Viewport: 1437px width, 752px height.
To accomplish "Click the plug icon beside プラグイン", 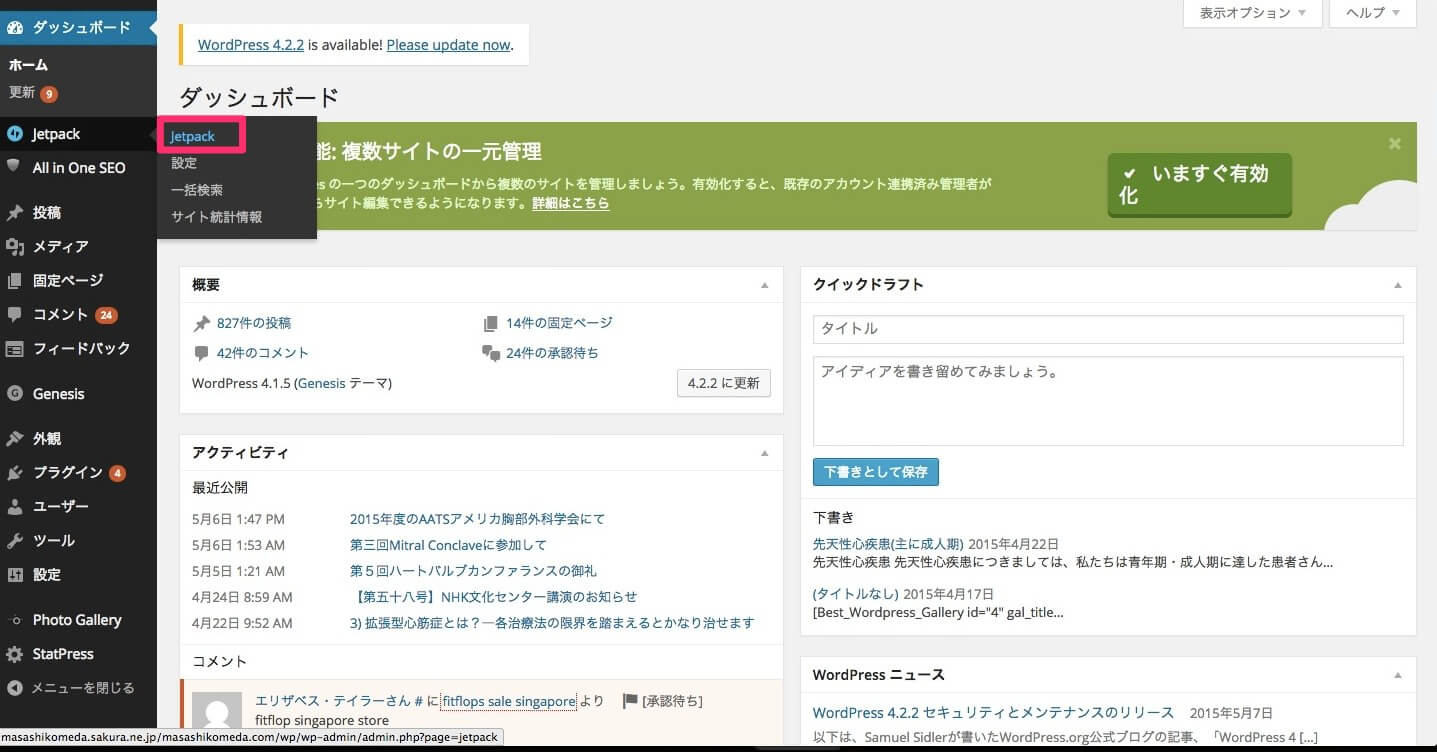I will click(x=15, y=473).
